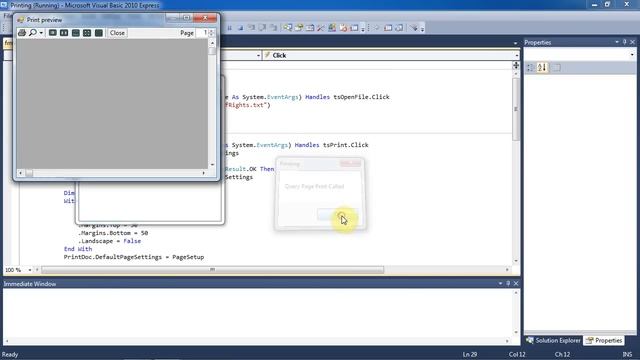
Task: Click Print preview horizontal scrollbar right arrow
Action: (204, 173)
